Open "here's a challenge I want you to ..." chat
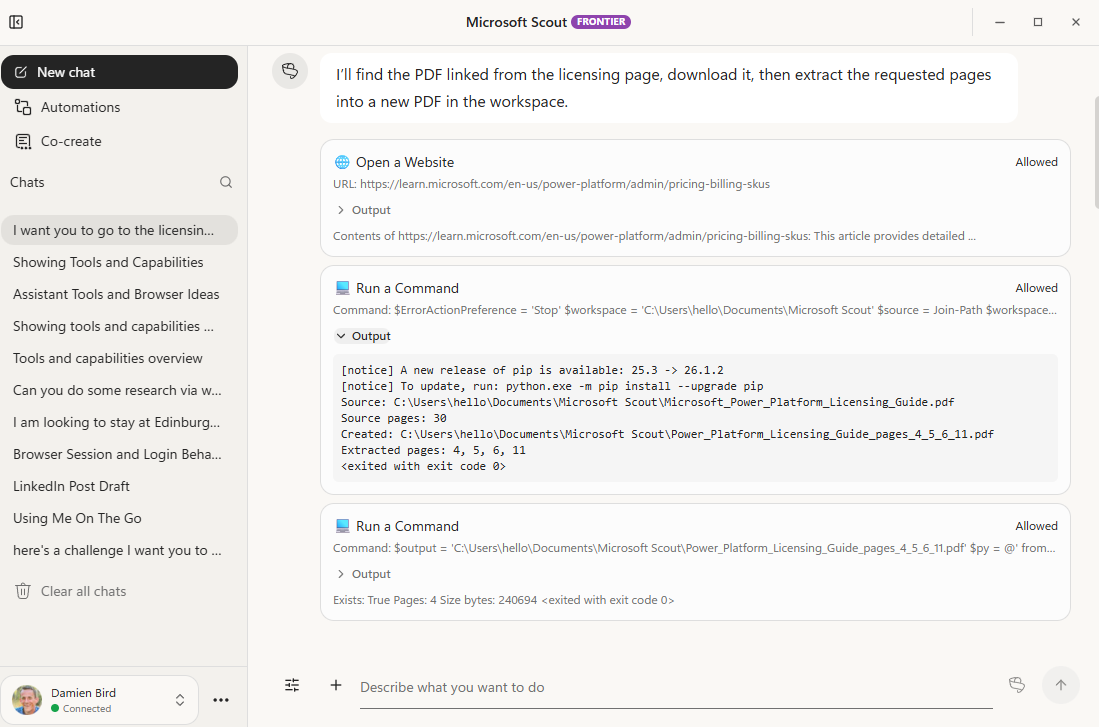The width and height of the screenshot is (1099, 727). (x=119, y=550)
